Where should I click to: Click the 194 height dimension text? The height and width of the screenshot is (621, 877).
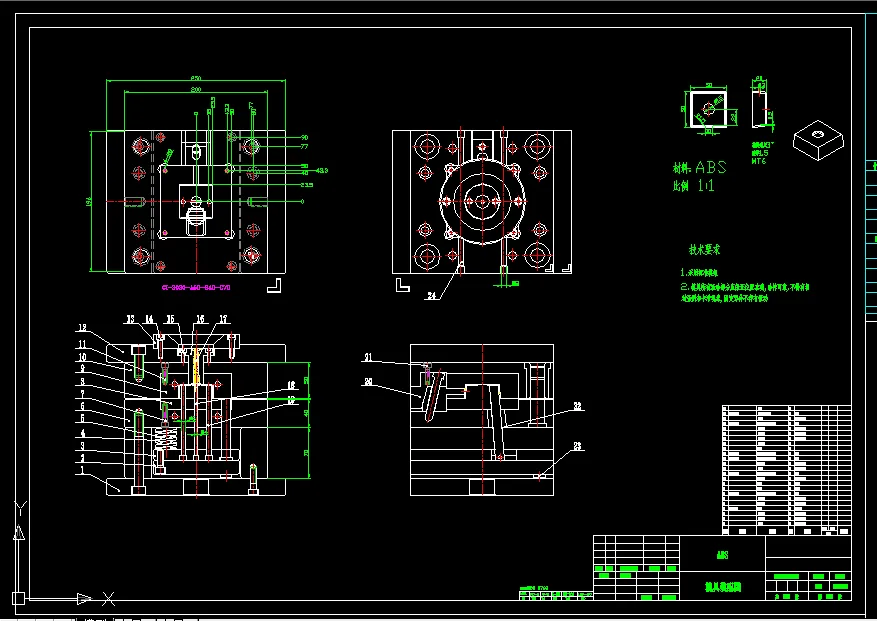pos(88,201)
